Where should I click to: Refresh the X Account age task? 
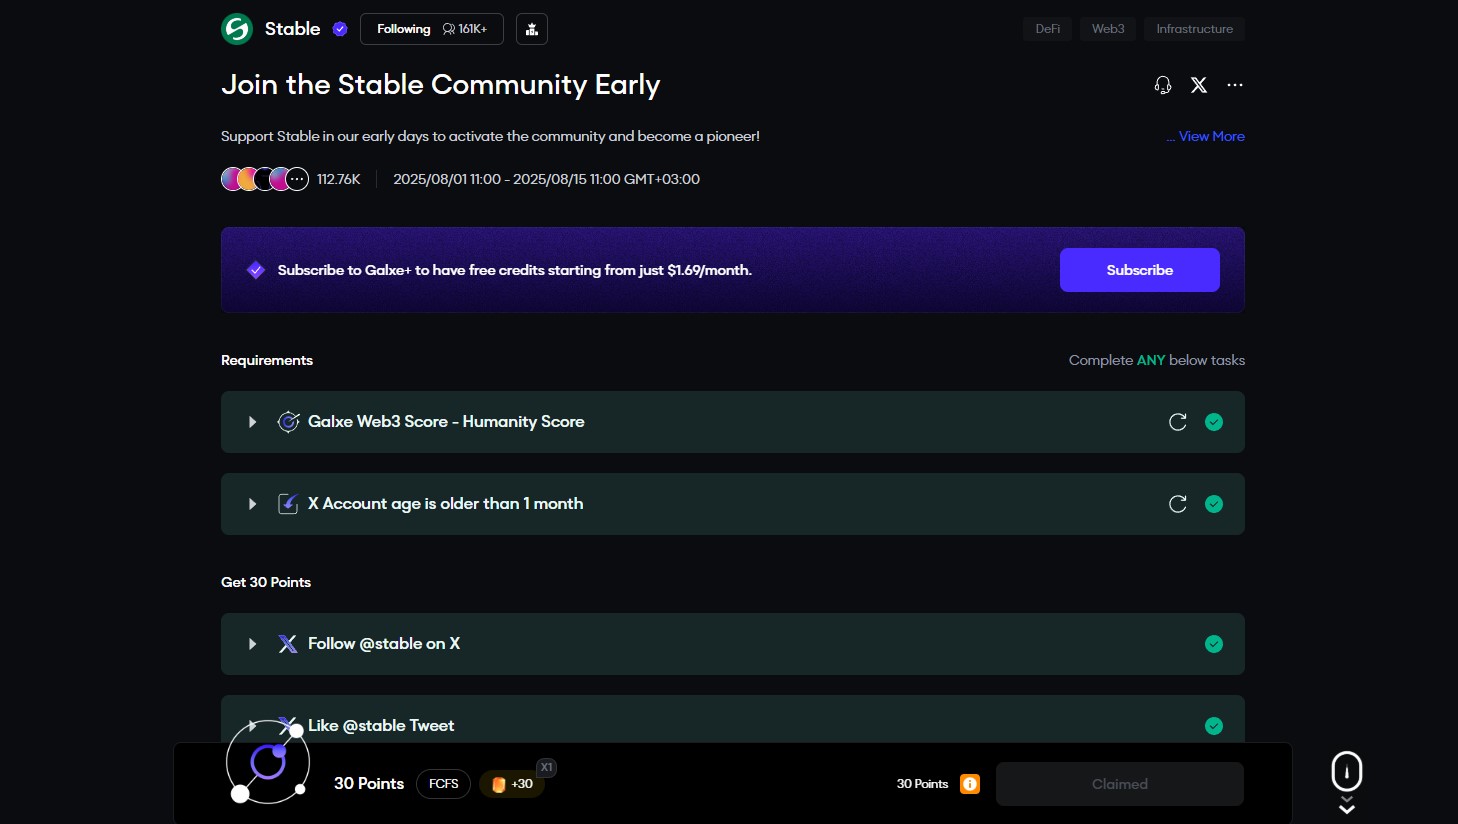tap(1178, 504)
